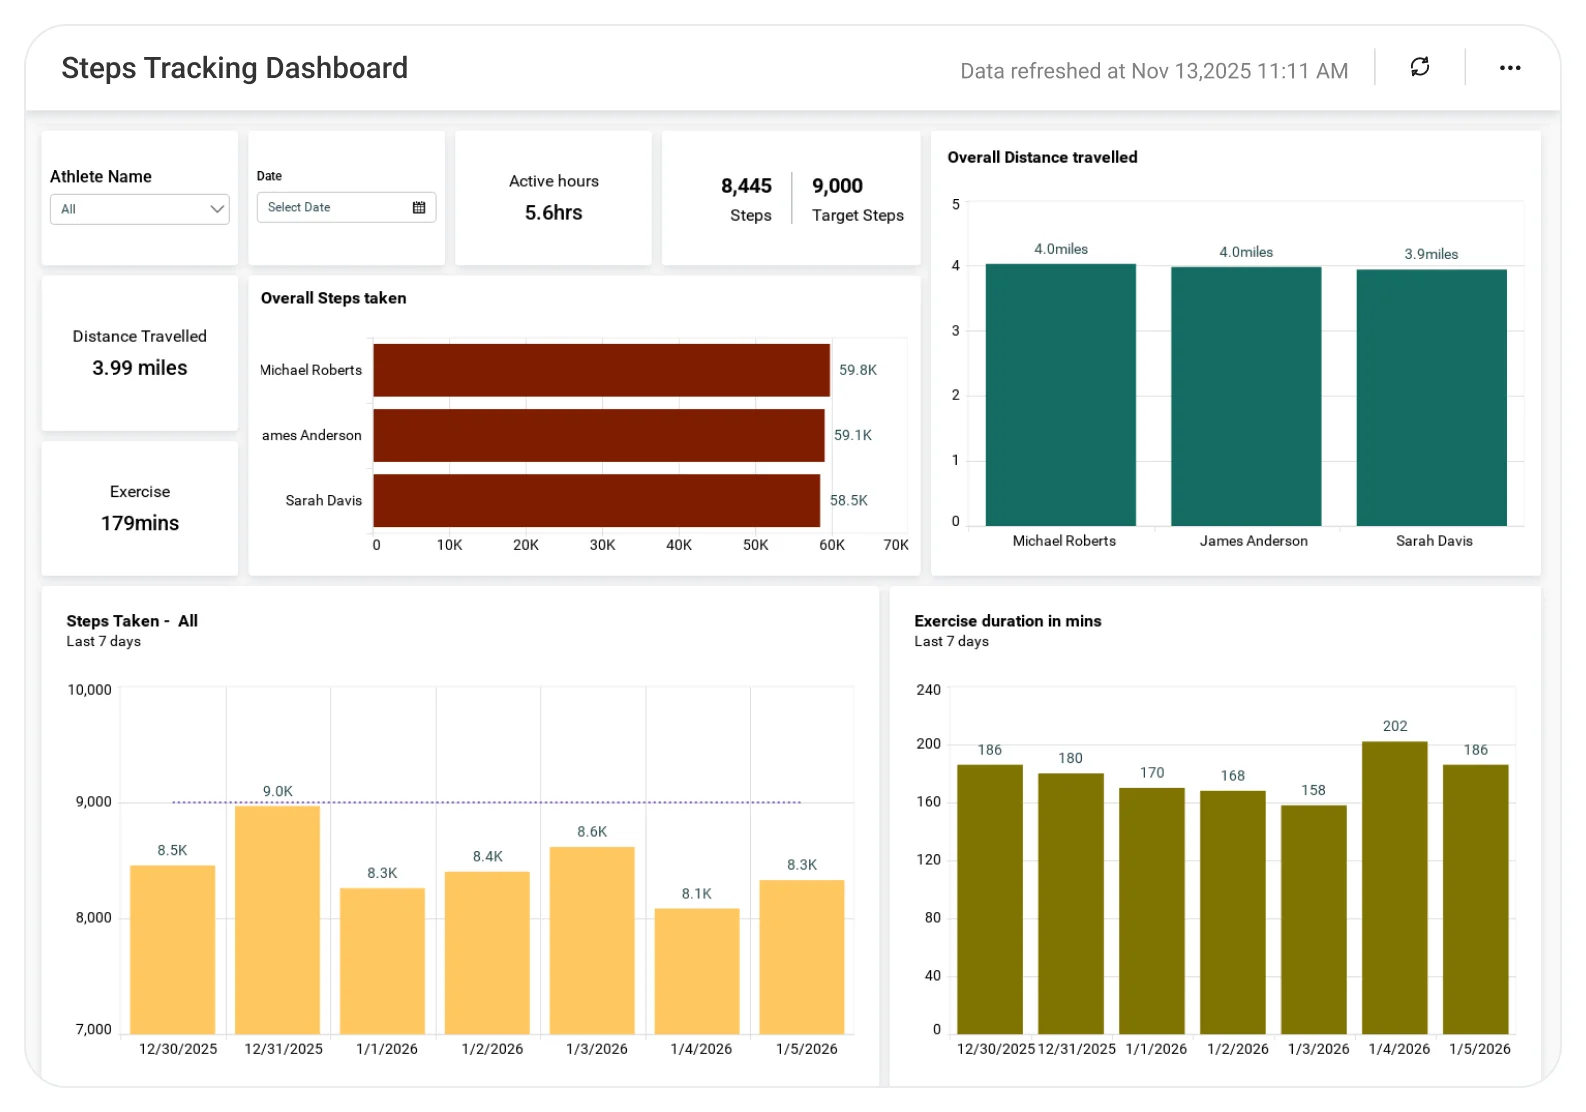Image resolution: width=1586 pixels, height=1112 pixels.
Task: Click the 202 Exercise duration bar for 1/4/2026
Action: coord(1395,888)
